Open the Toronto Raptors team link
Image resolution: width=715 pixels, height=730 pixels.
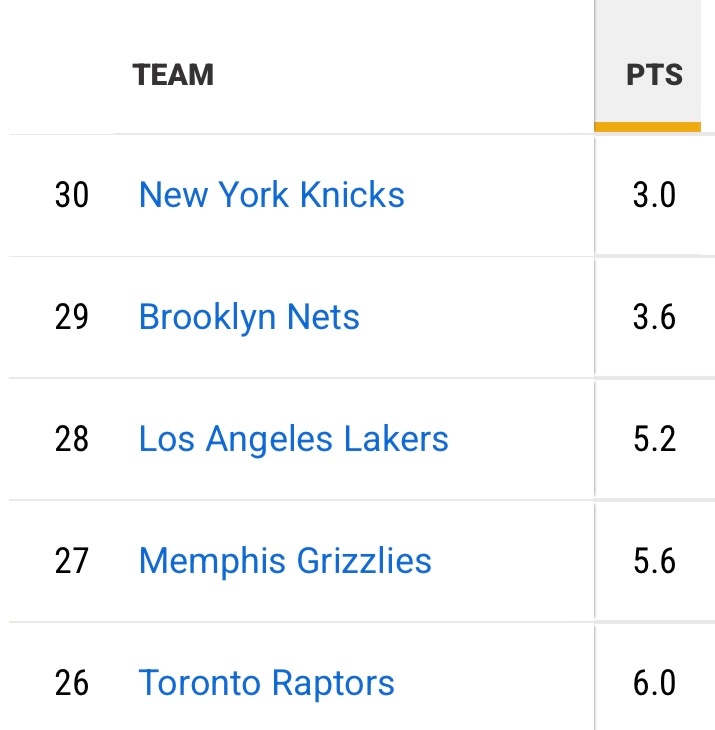(266, 684)
